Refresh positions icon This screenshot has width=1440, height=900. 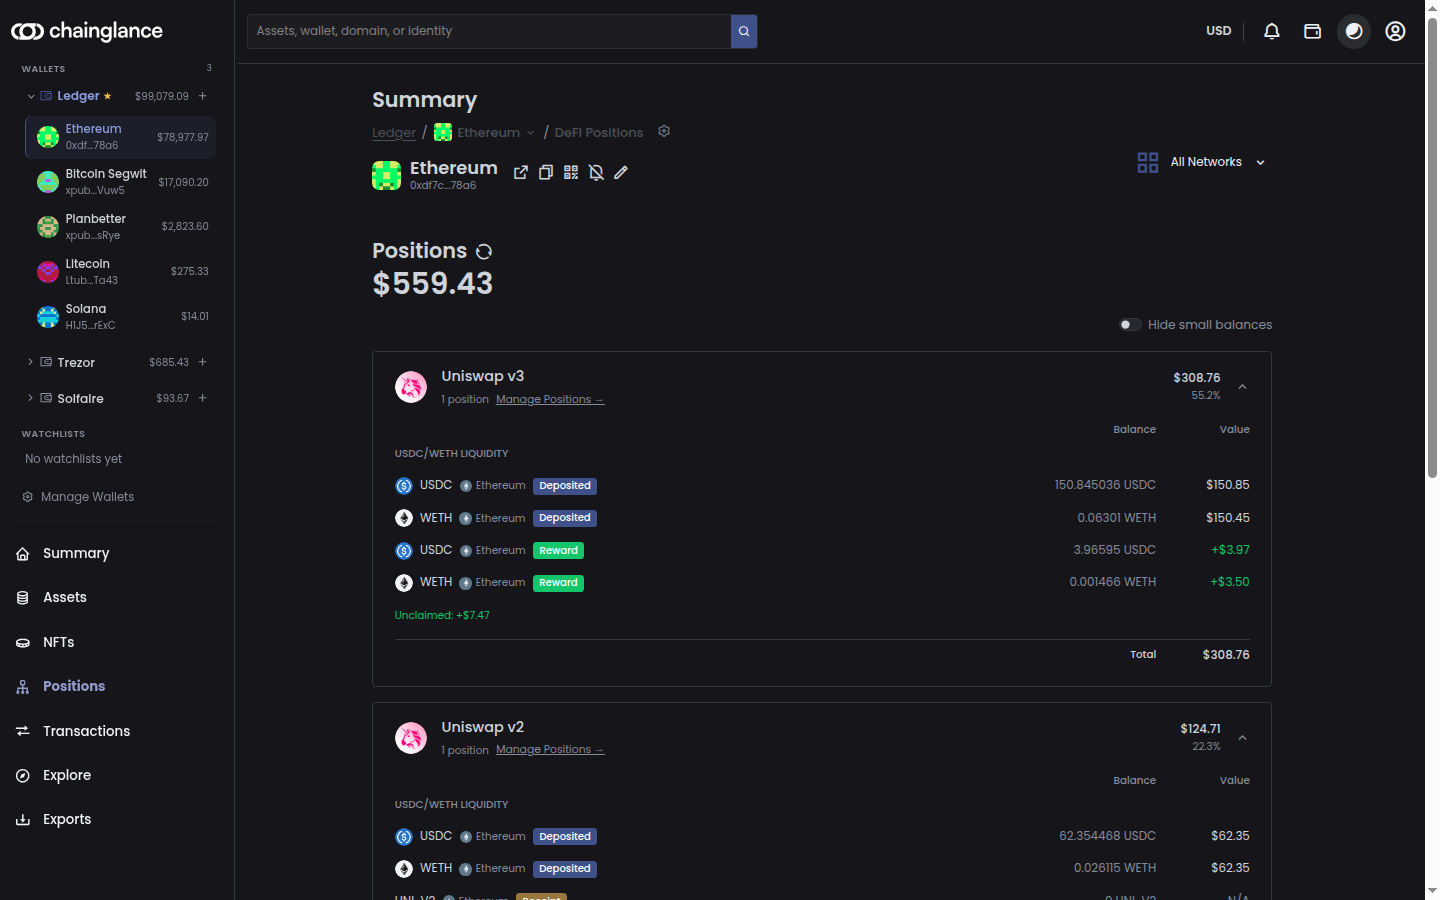[x=484, y=251]
